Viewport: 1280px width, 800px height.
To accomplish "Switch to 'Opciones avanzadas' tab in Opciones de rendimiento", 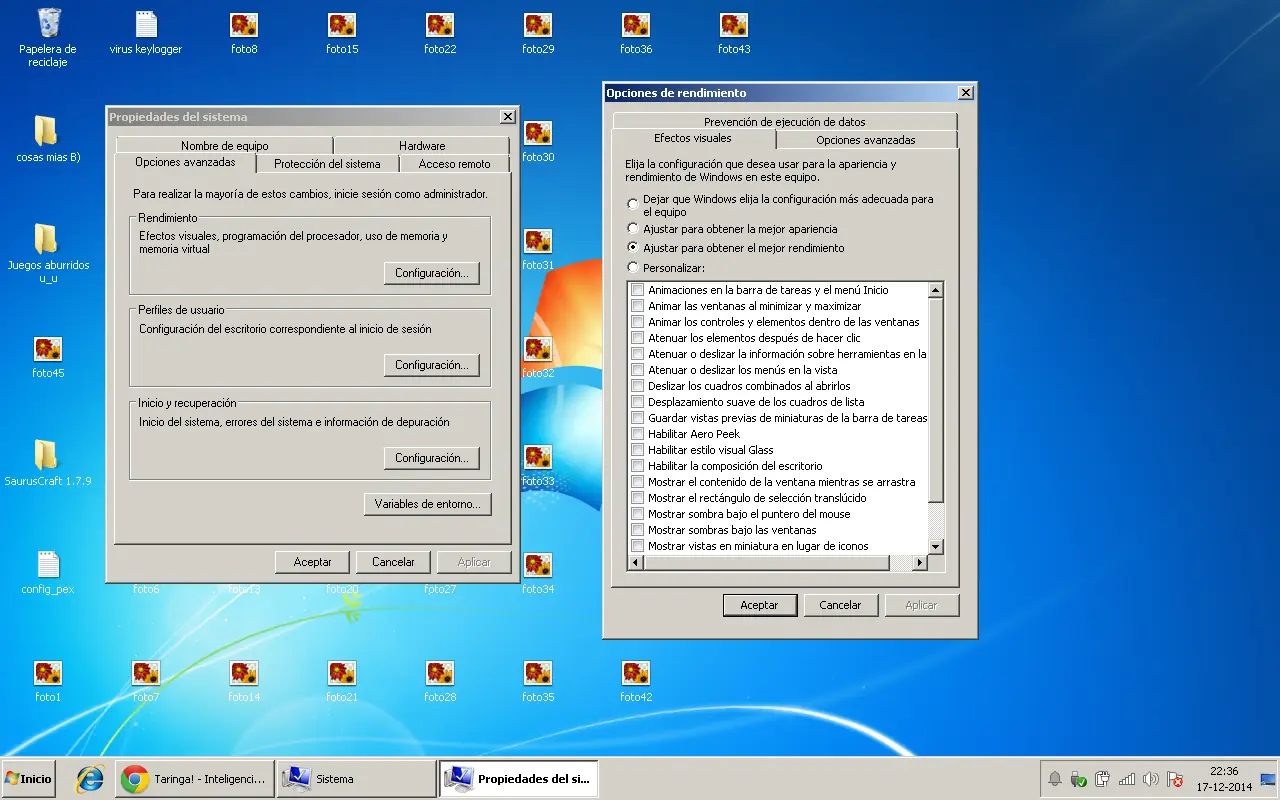I will pyautogui.click(x=866, y=140).
